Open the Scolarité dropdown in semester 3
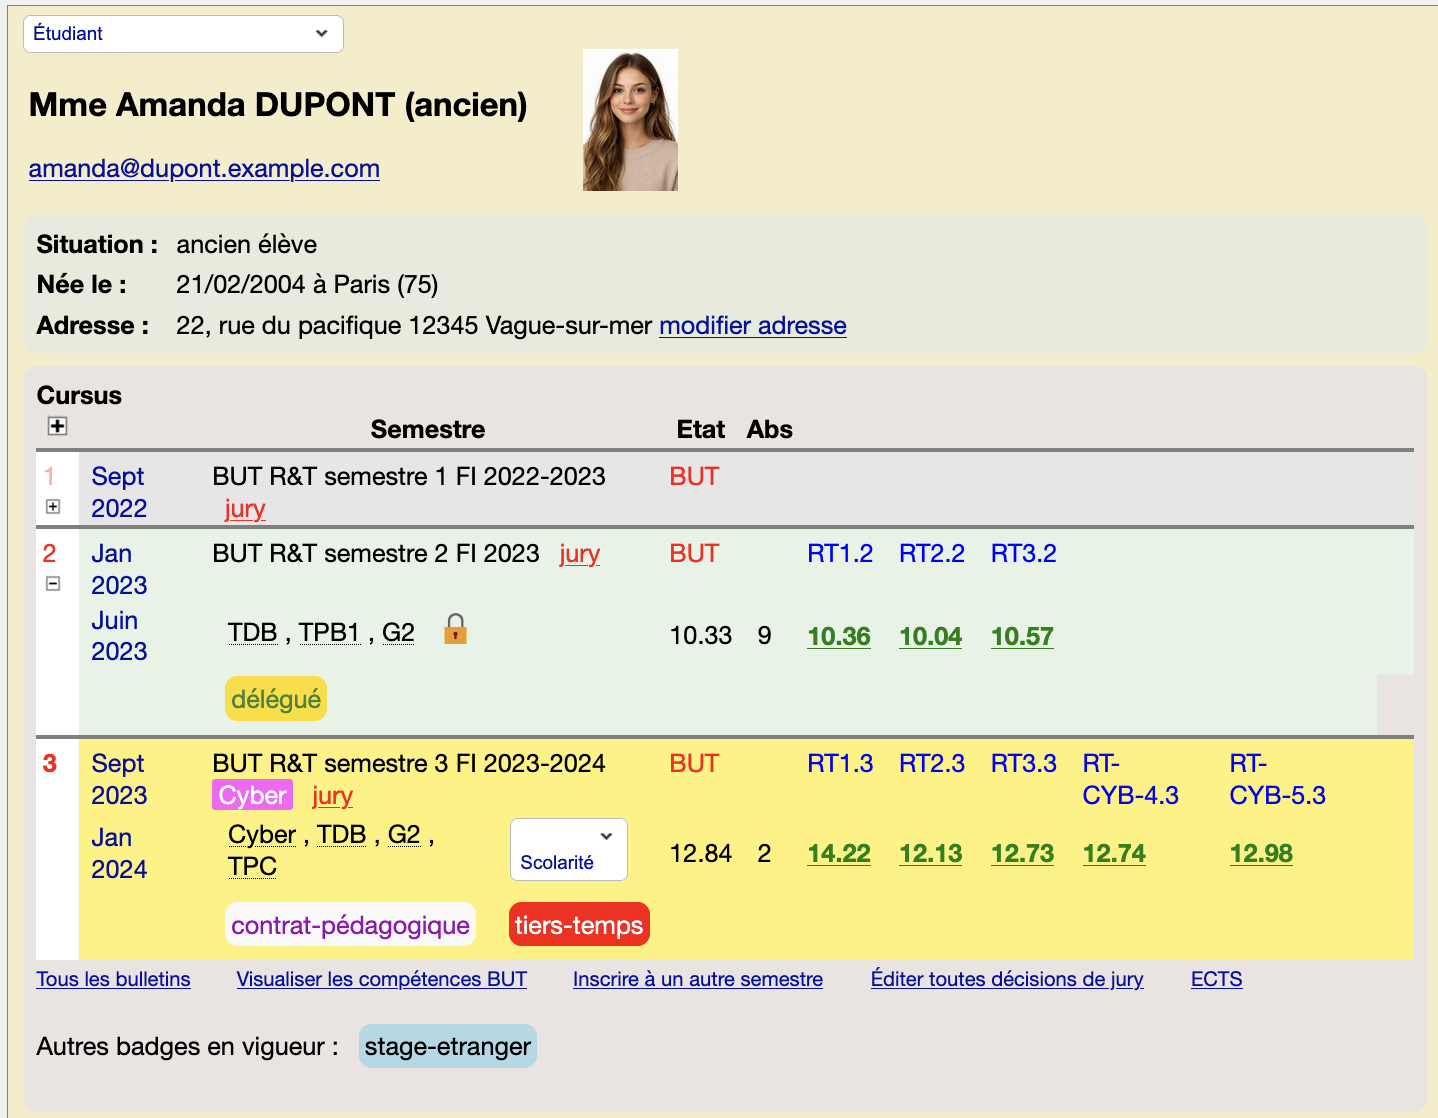 568,849
